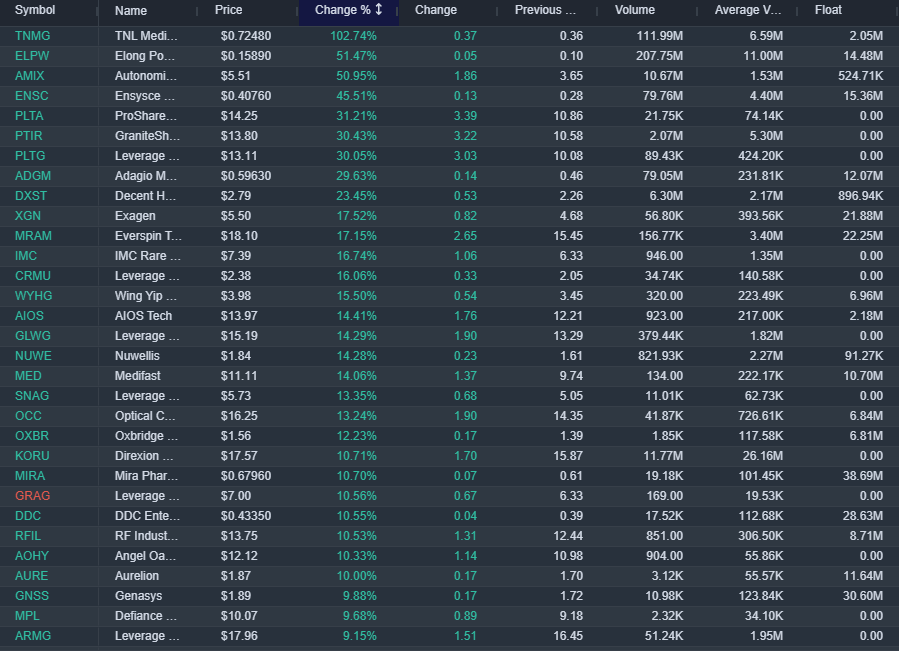899x651 pixels.
Task: Click the '9.15%' change value
Action: click(359, 637)
